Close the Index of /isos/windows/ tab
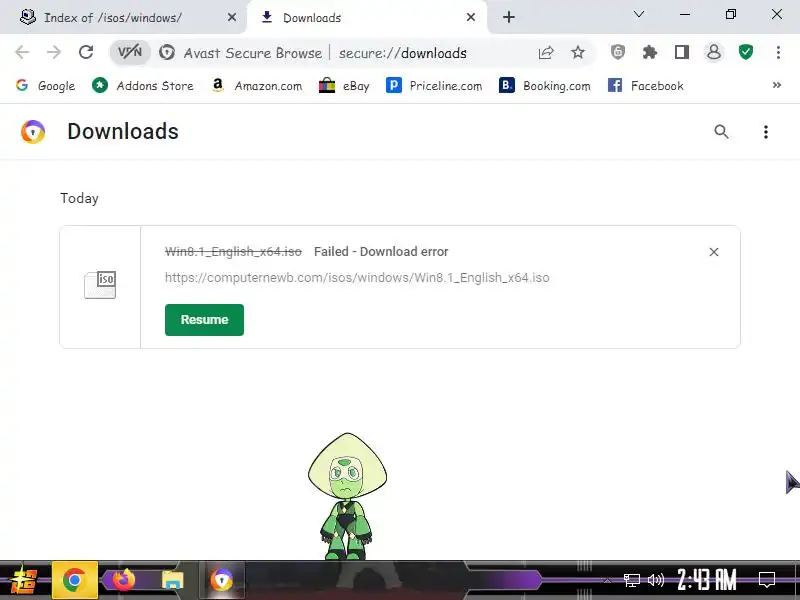Image resolution: width=800 pixels, height=600 pixels. pyautogui.click(x=232, y=17)
